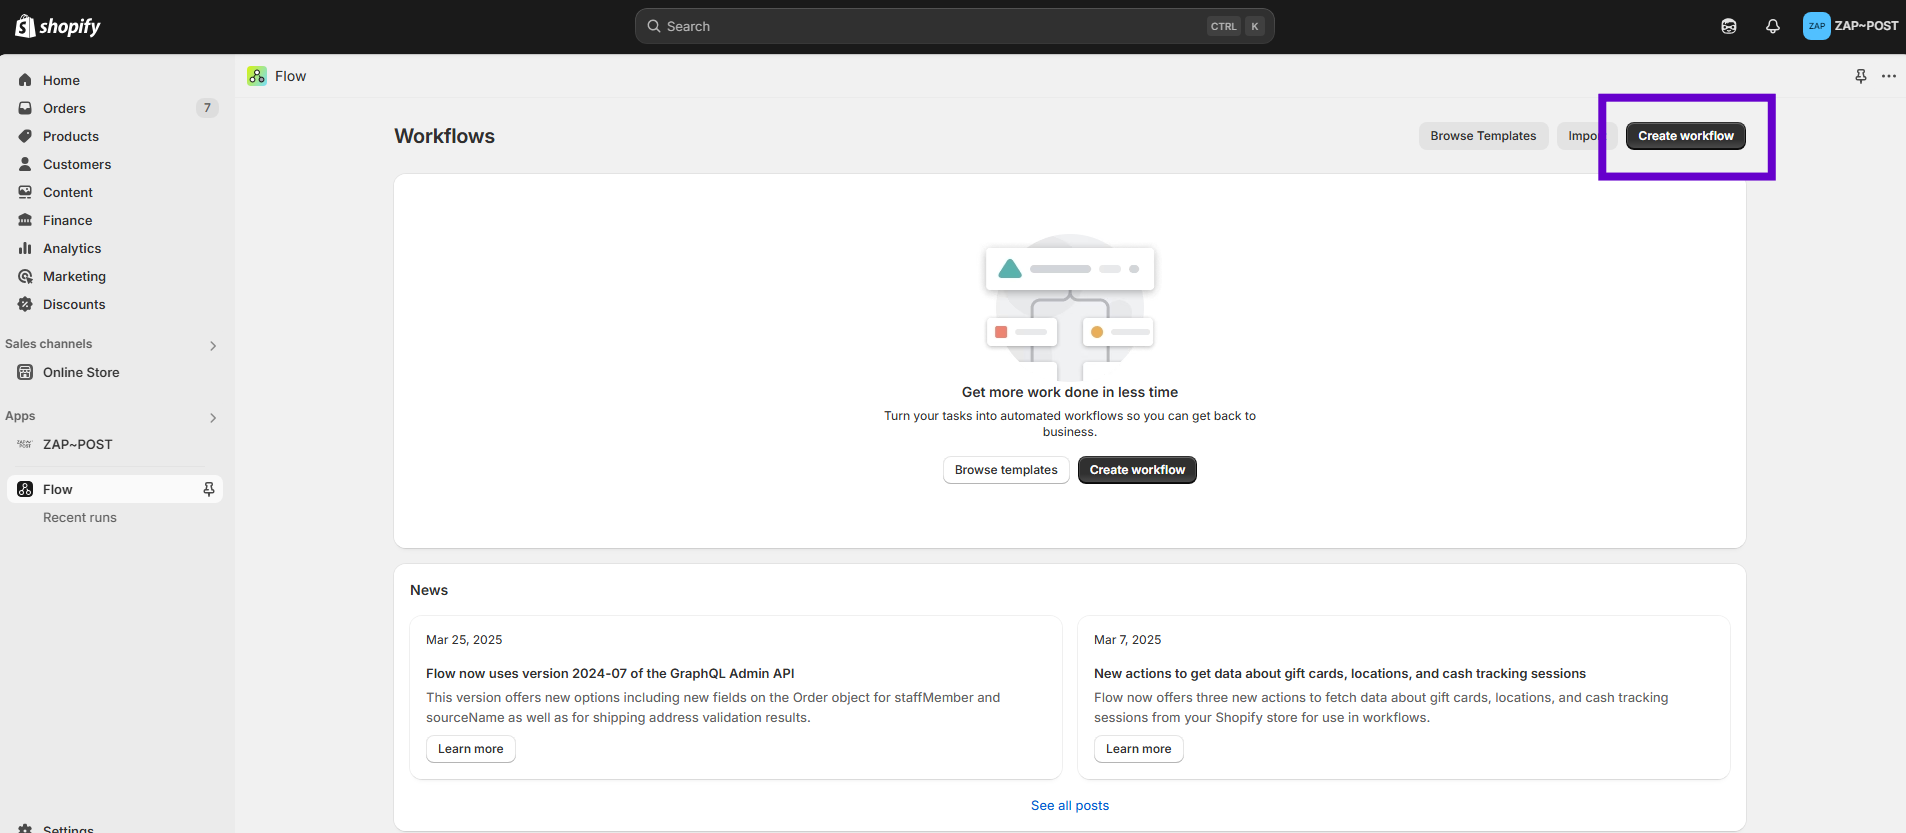
Task: Follow the See all posts link
Action: [x=1069, y=805]
